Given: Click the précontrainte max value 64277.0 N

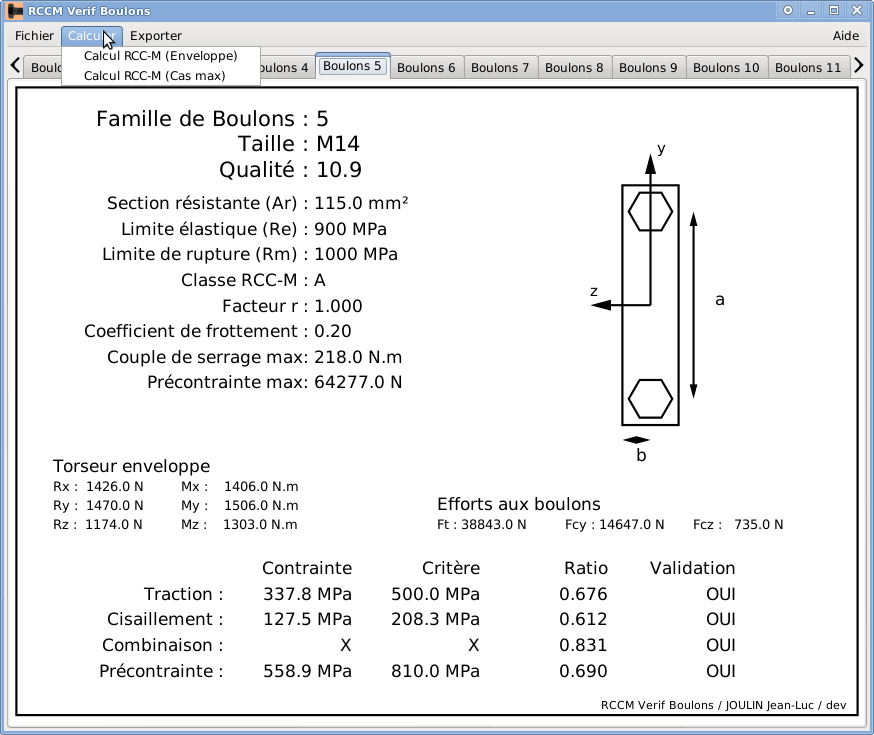Looking at the screenshot, I should point(358,382).
